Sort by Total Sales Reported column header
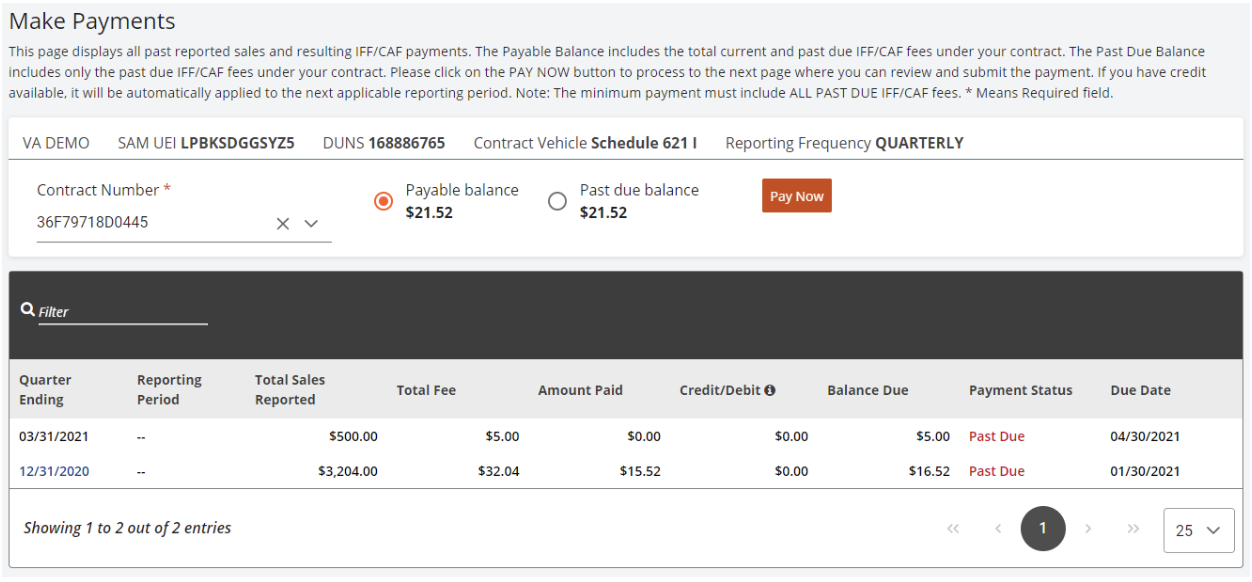Viewport: 1252px width, 582px height. click(x=290, y=390)
